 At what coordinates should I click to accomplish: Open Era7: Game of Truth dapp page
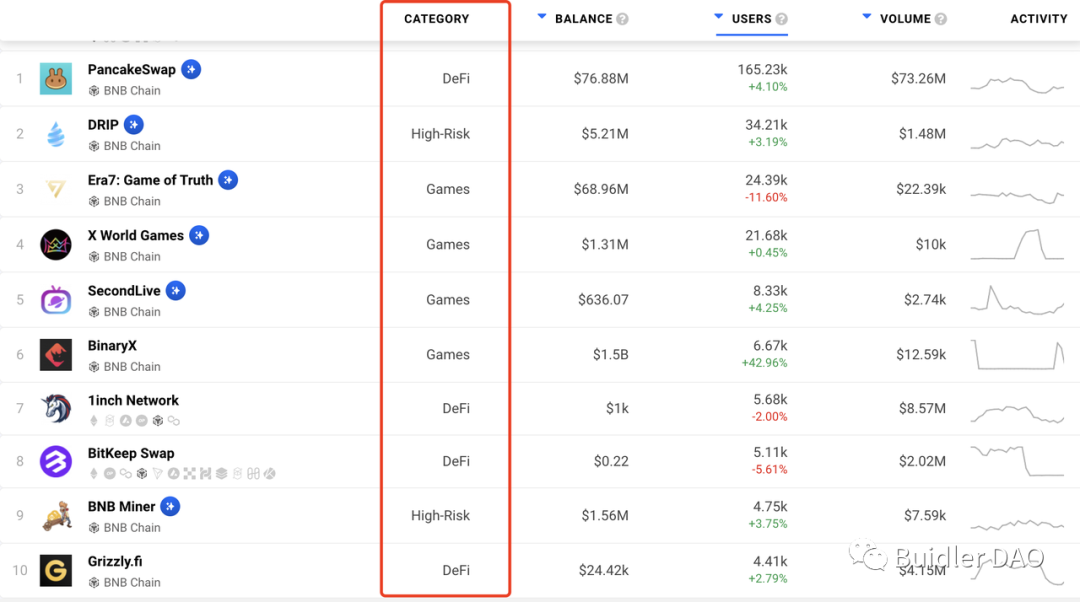pyautogui.click(x=150, y=180)
